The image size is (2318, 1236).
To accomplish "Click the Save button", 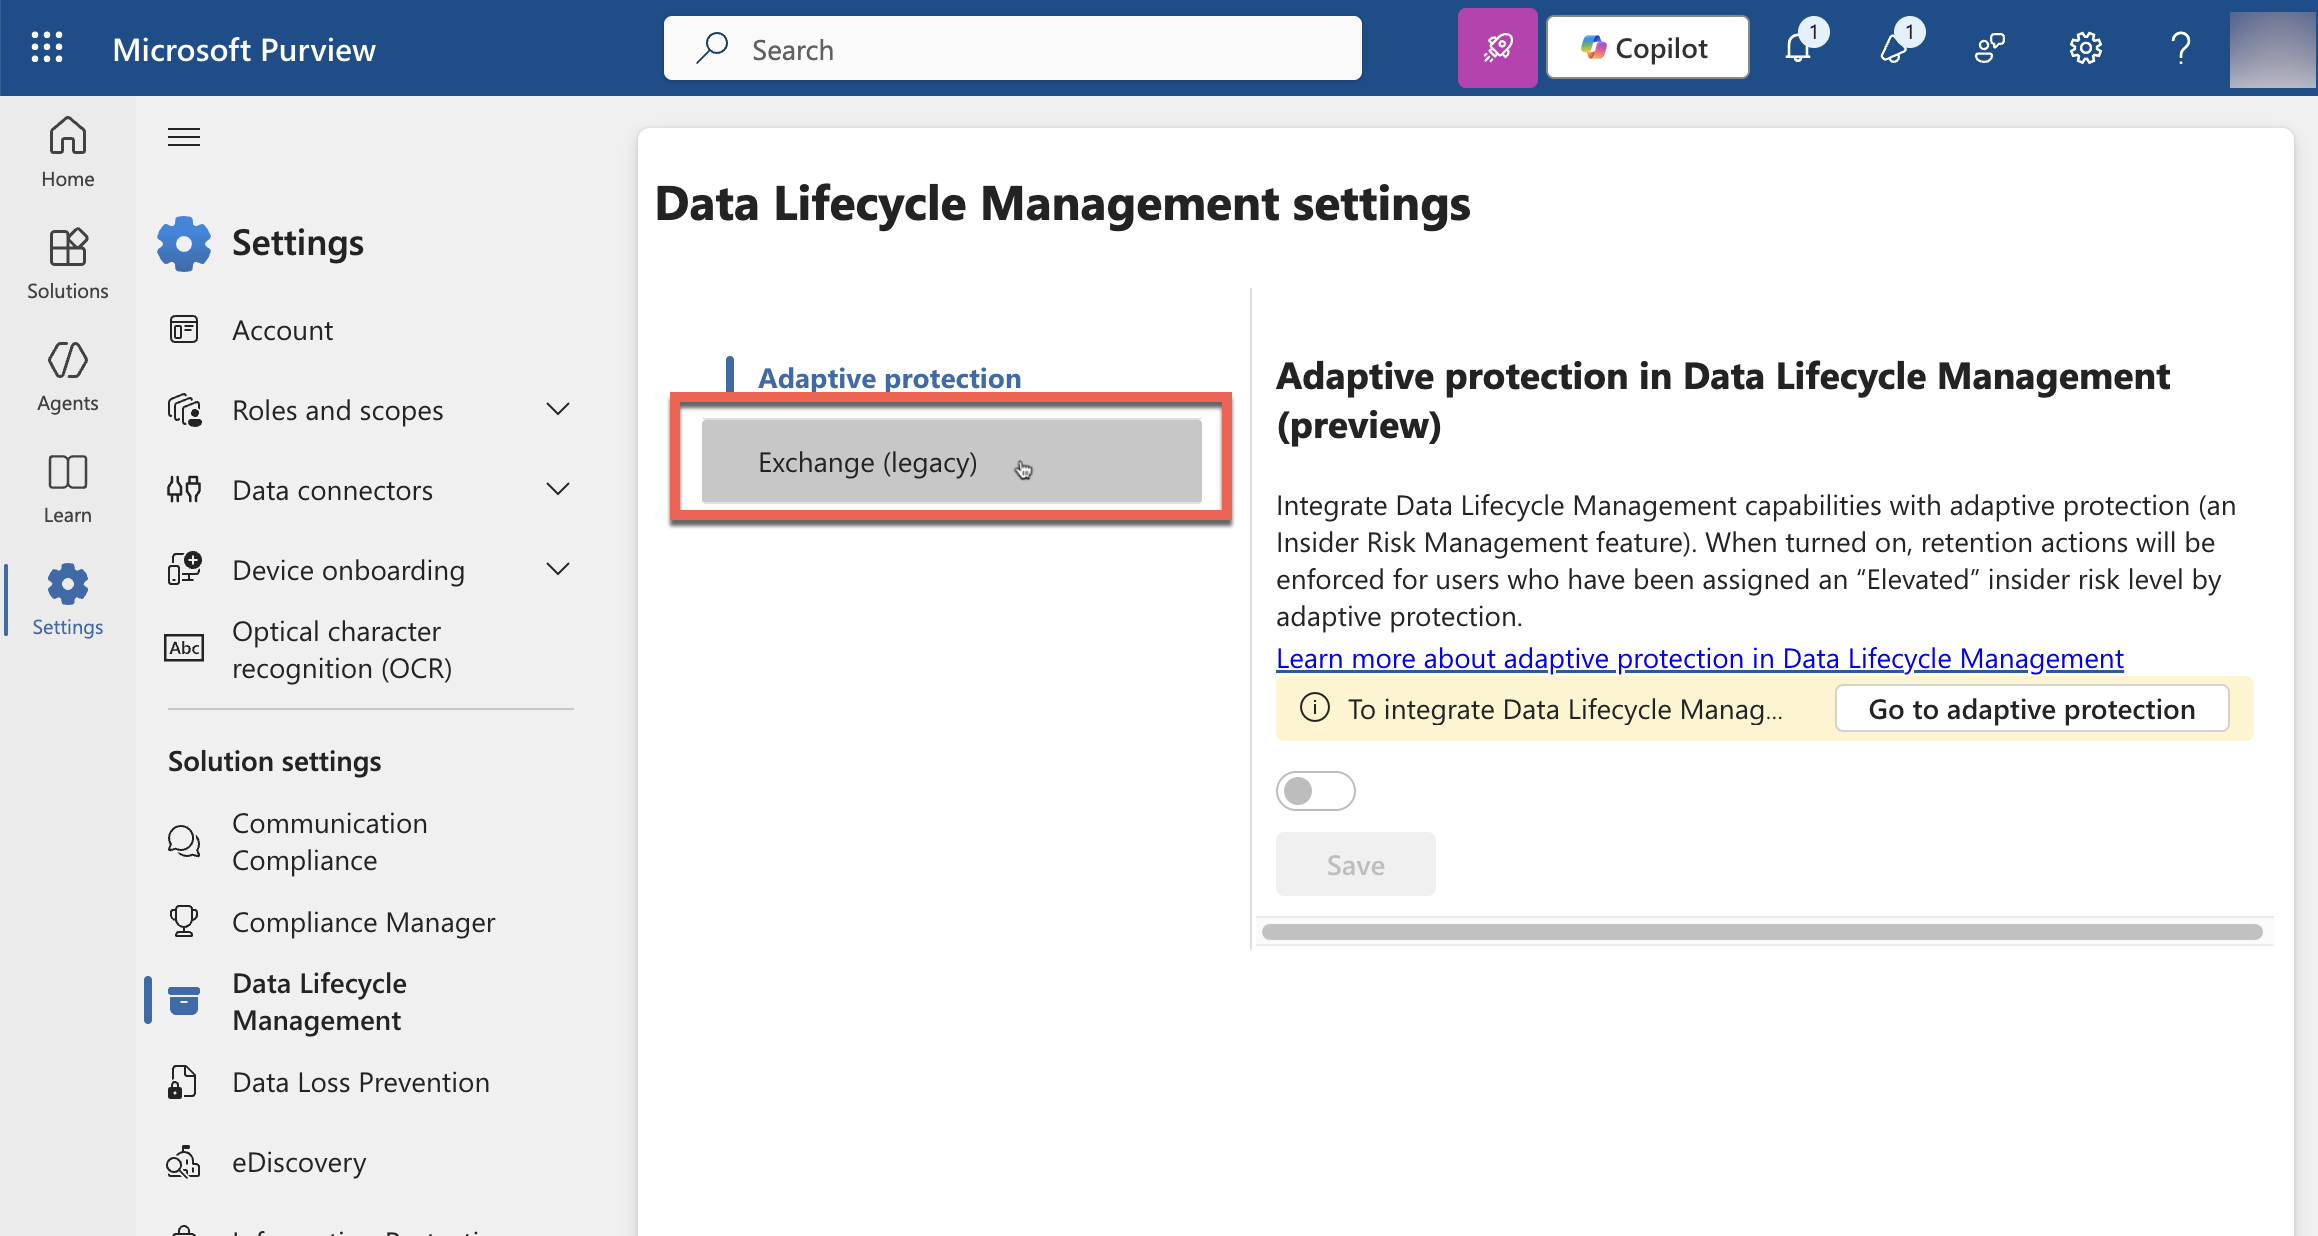I will pyautogui.click(x=1355, y=864).
